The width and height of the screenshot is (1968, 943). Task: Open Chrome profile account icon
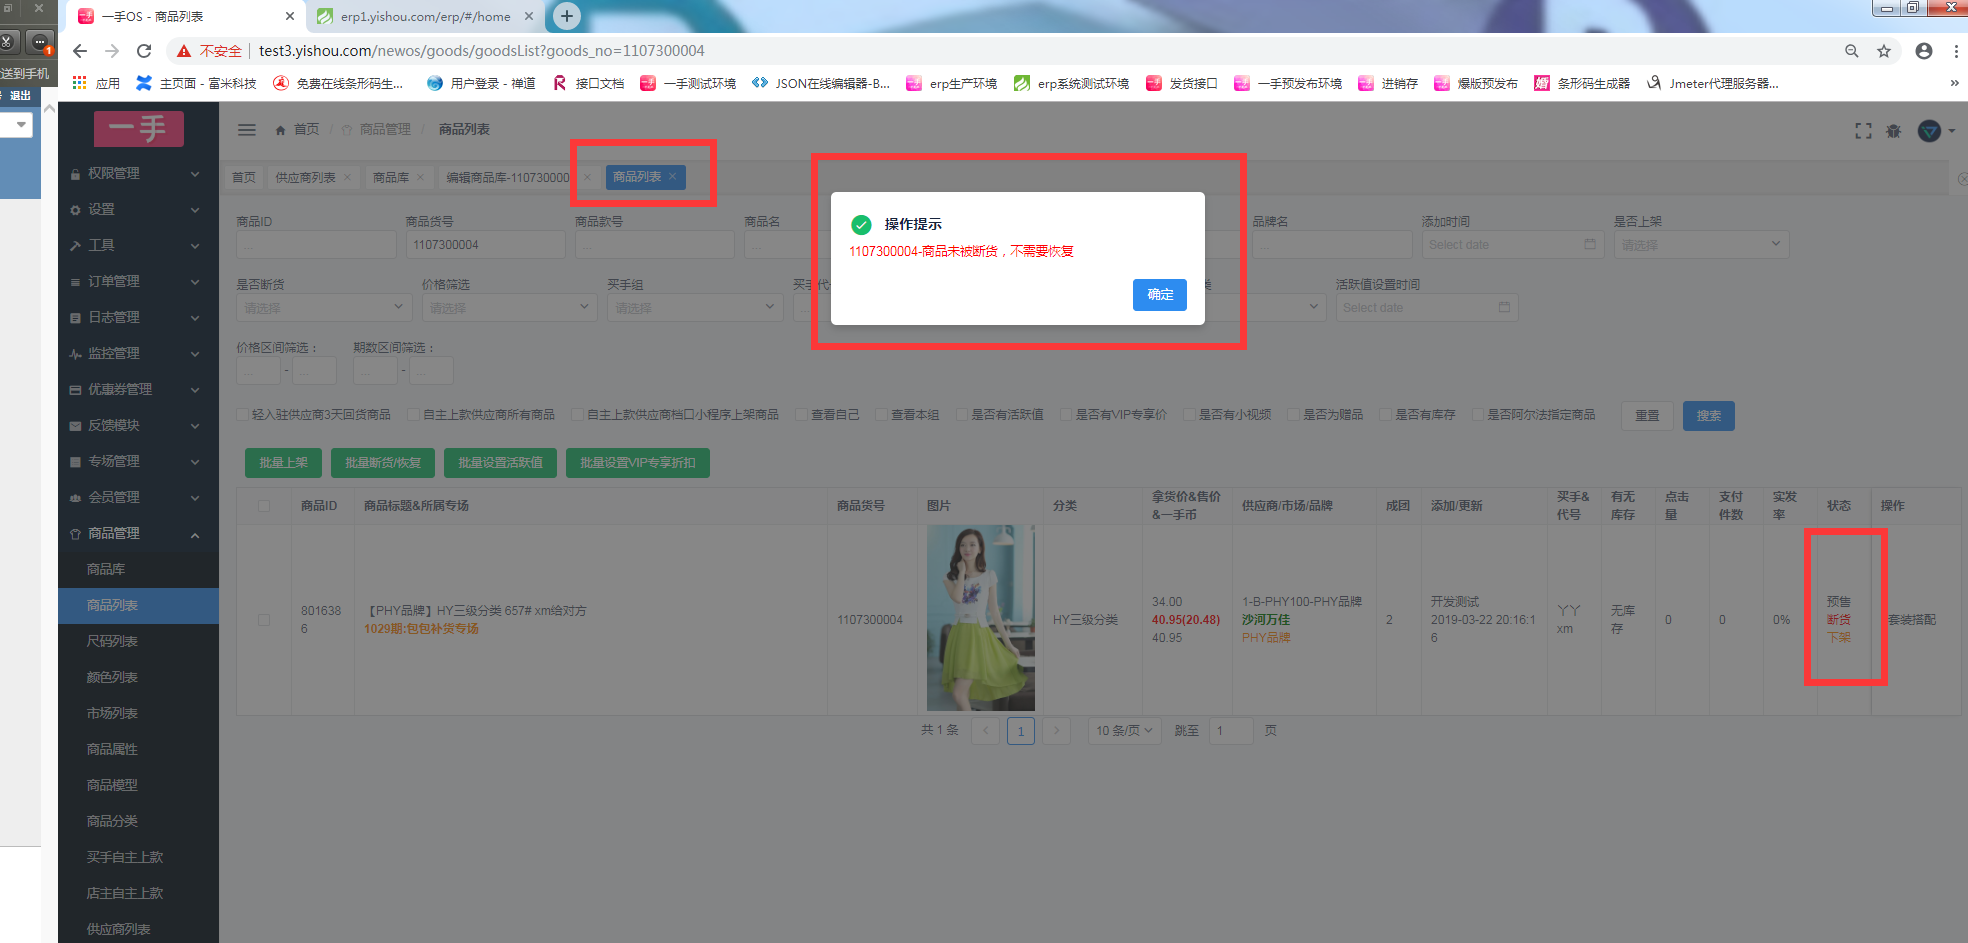(x=1924, y=51)
